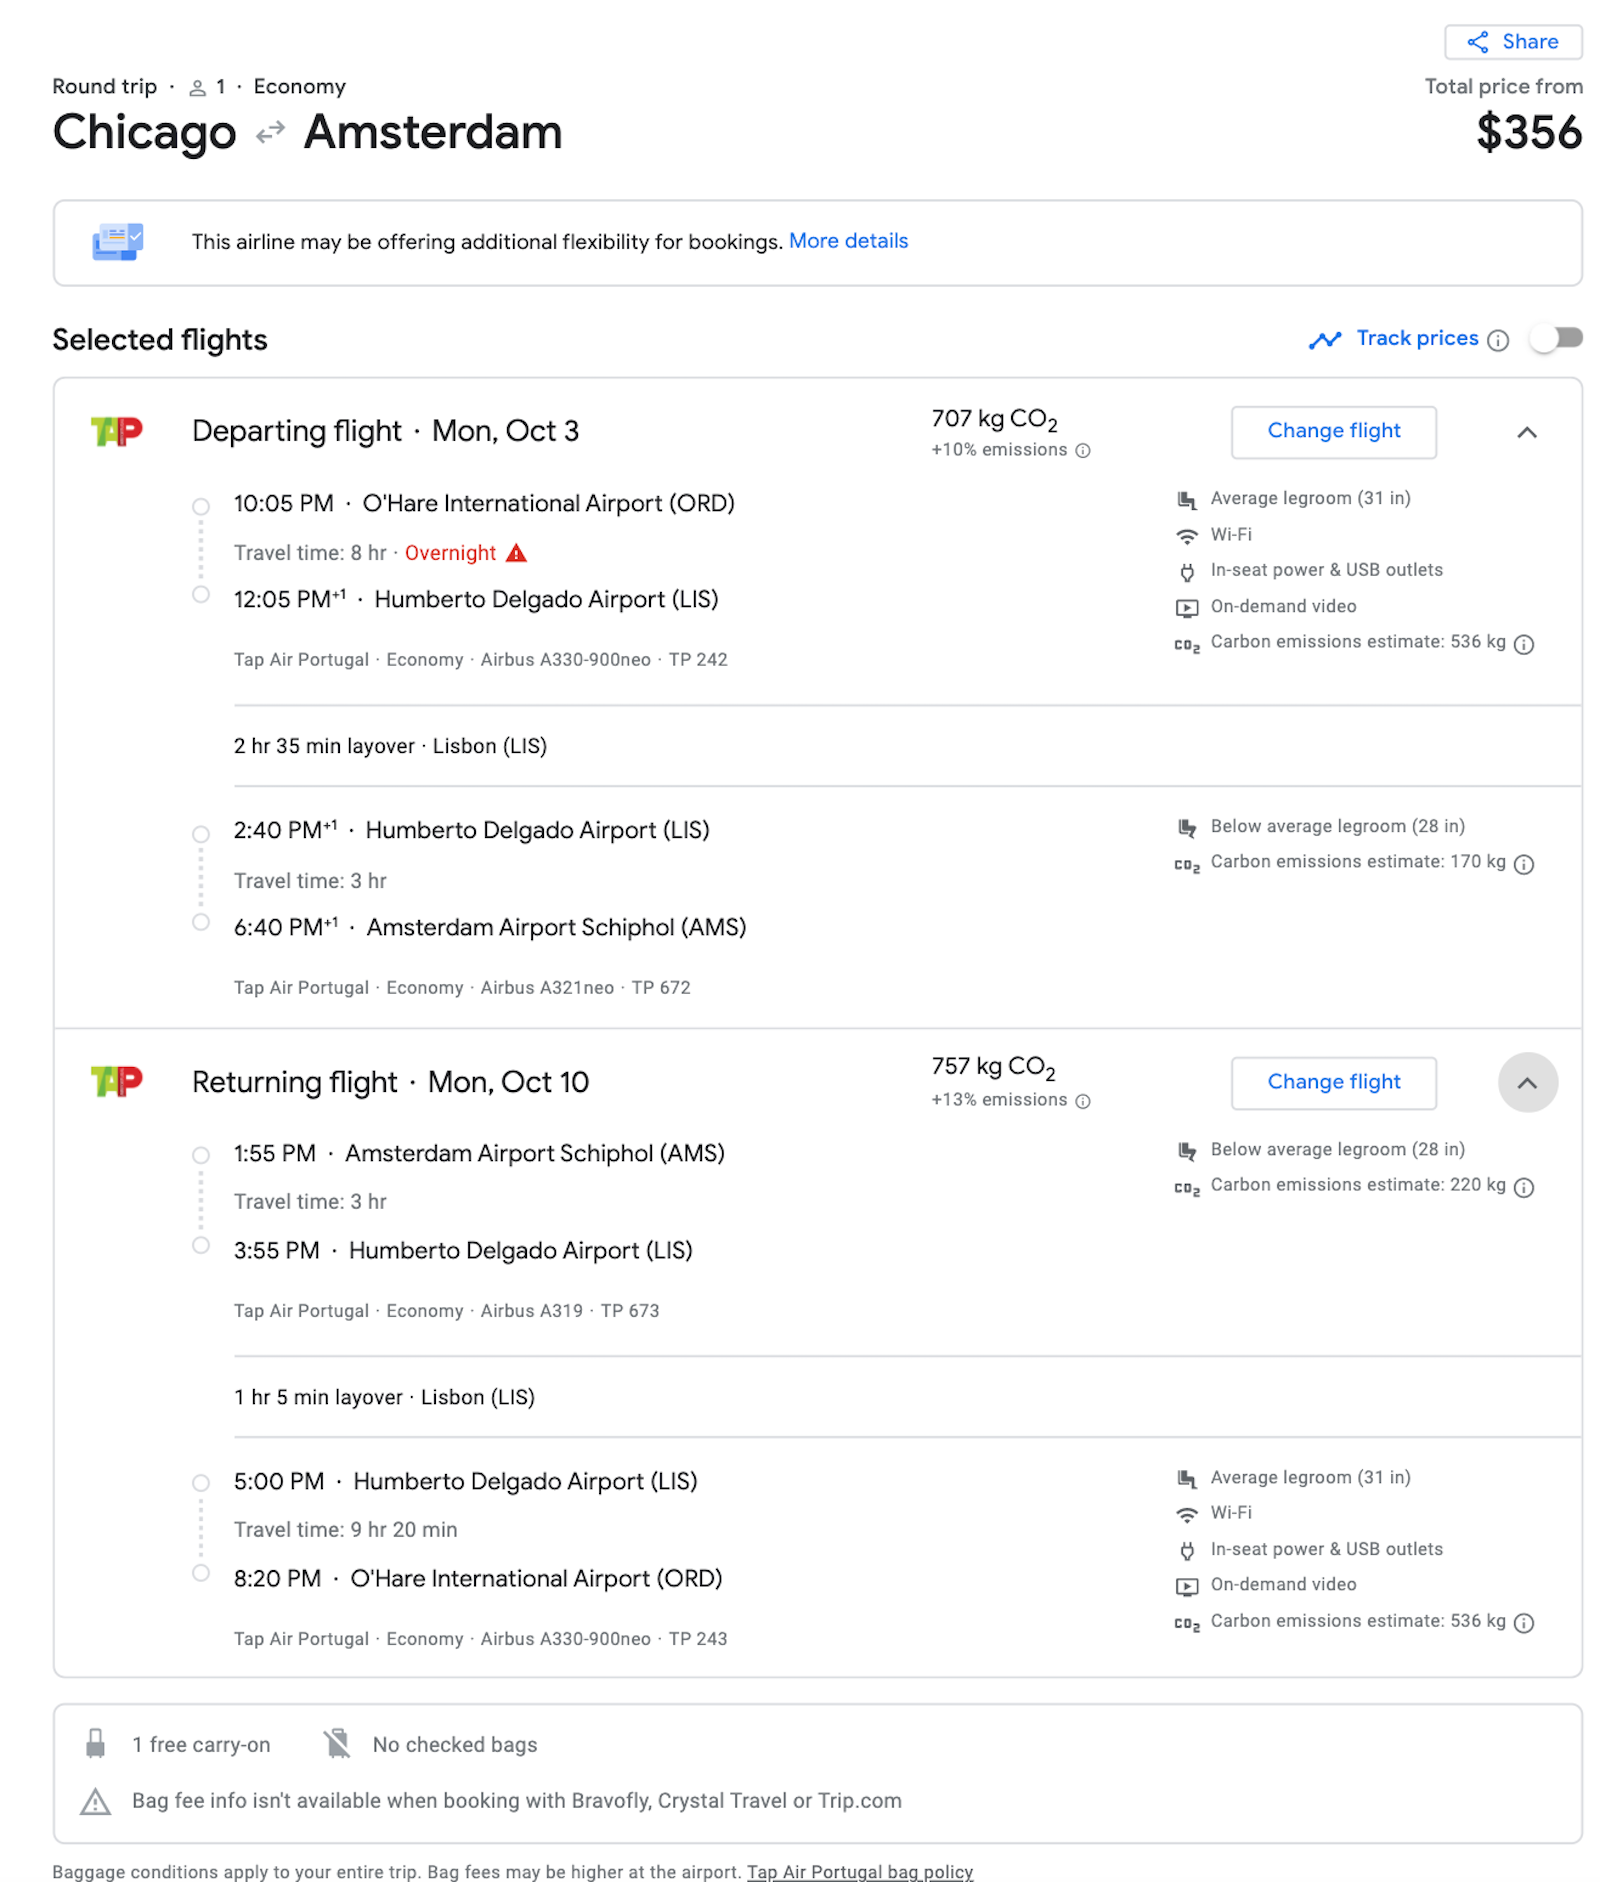Open the Round trip menu option

(x=104, y=86)
